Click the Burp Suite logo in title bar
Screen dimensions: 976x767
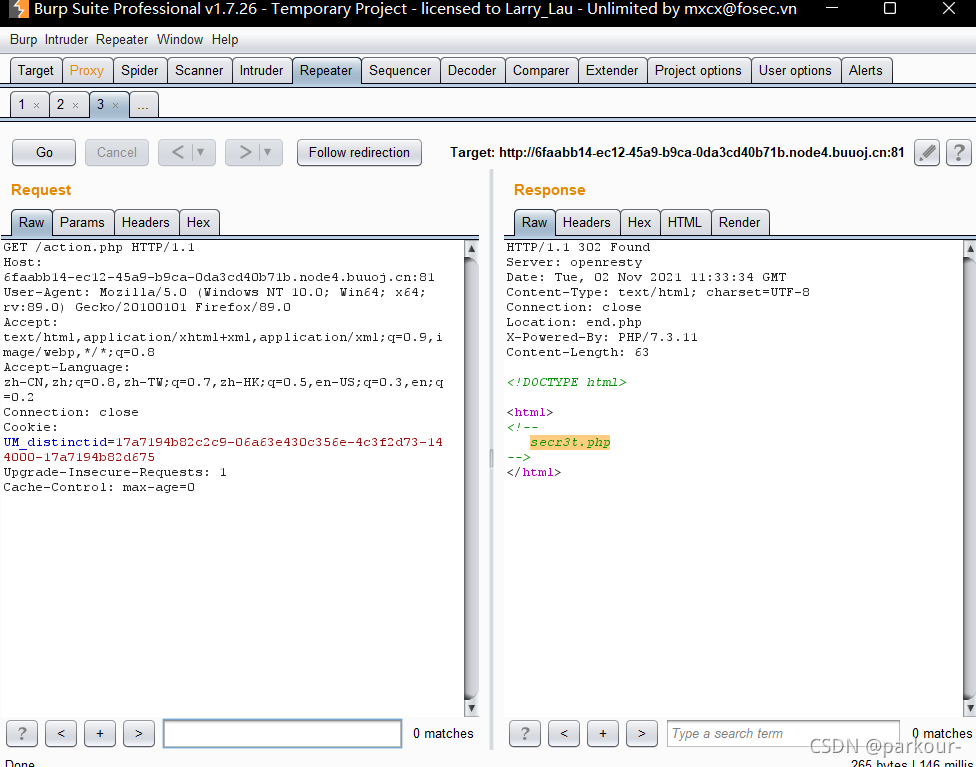(19, 9)
